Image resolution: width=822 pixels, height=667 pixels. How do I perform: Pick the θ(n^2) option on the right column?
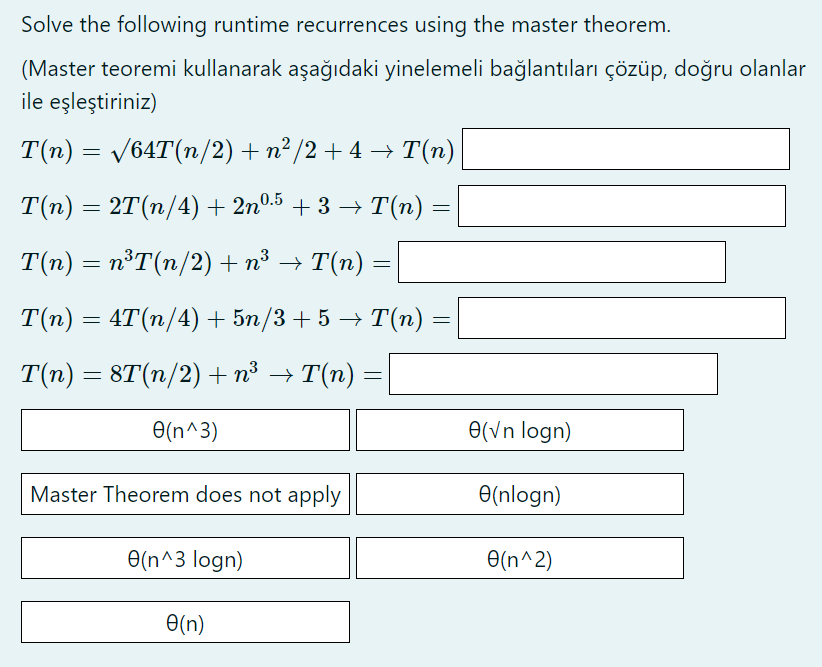point(517,558)
